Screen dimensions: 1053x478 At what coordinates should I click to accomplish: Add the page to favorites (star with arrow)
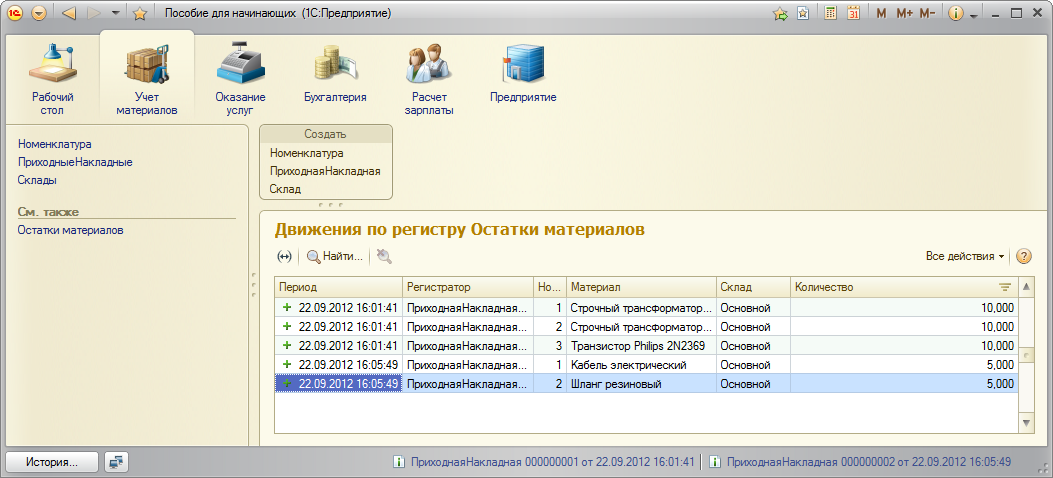[780, 13]
